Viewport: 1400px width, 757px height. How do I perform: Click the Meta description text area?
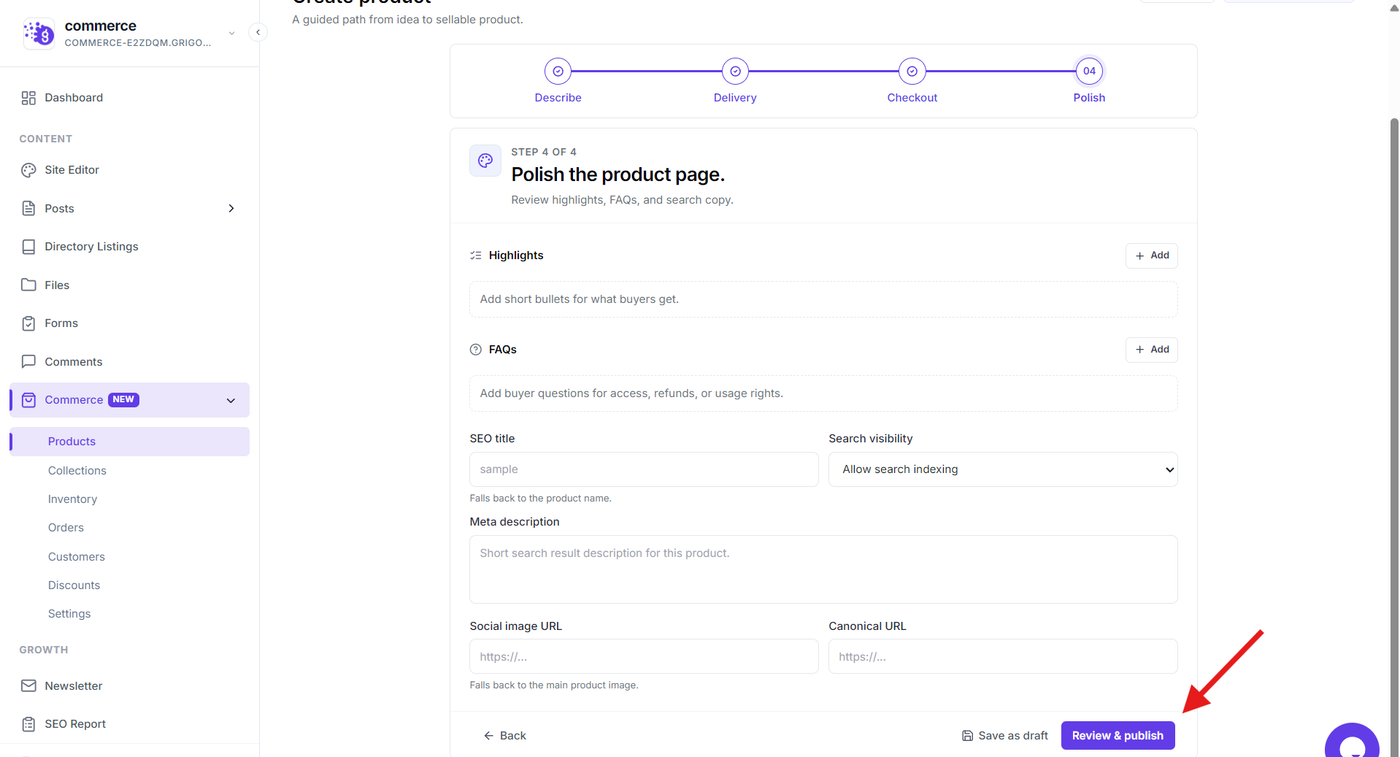[x=823, y=569]
